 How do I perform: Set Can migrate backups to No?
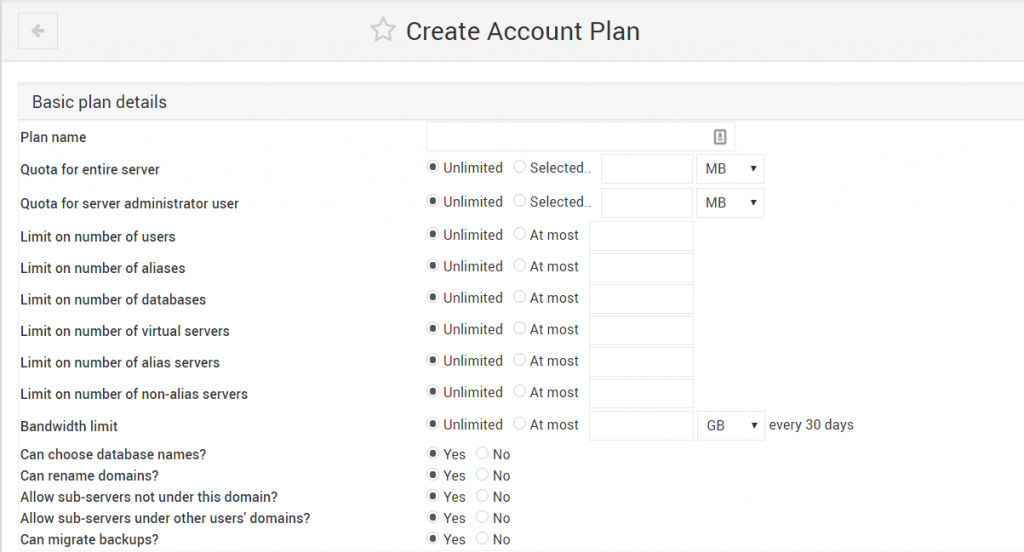(482, 538)
